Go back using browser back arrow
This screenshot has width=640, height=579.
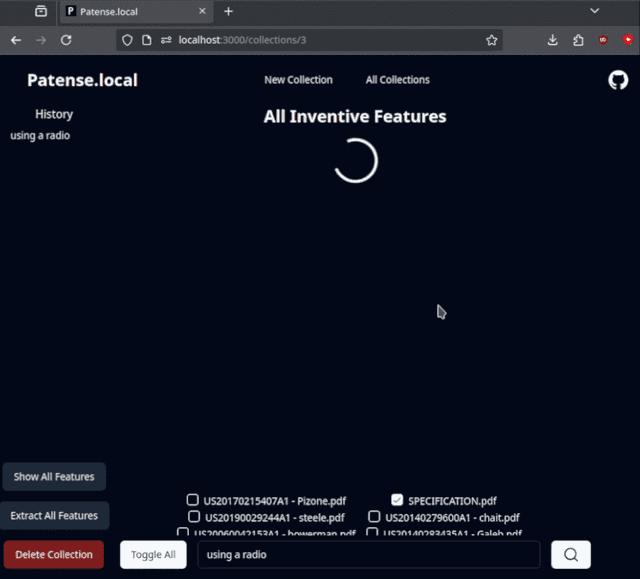pos(16,40)
